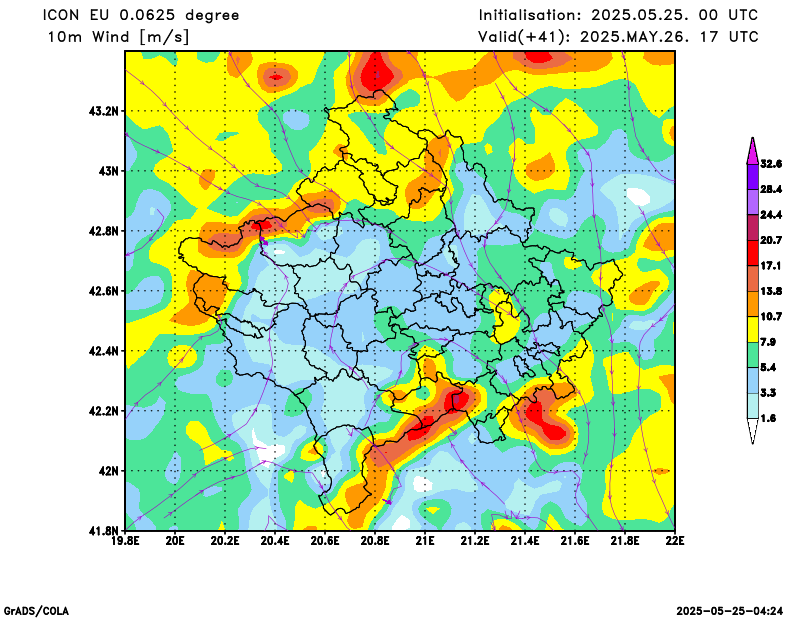Click the GrADS/COLA credit text
800x618 pixels.
tap(36, 611)
